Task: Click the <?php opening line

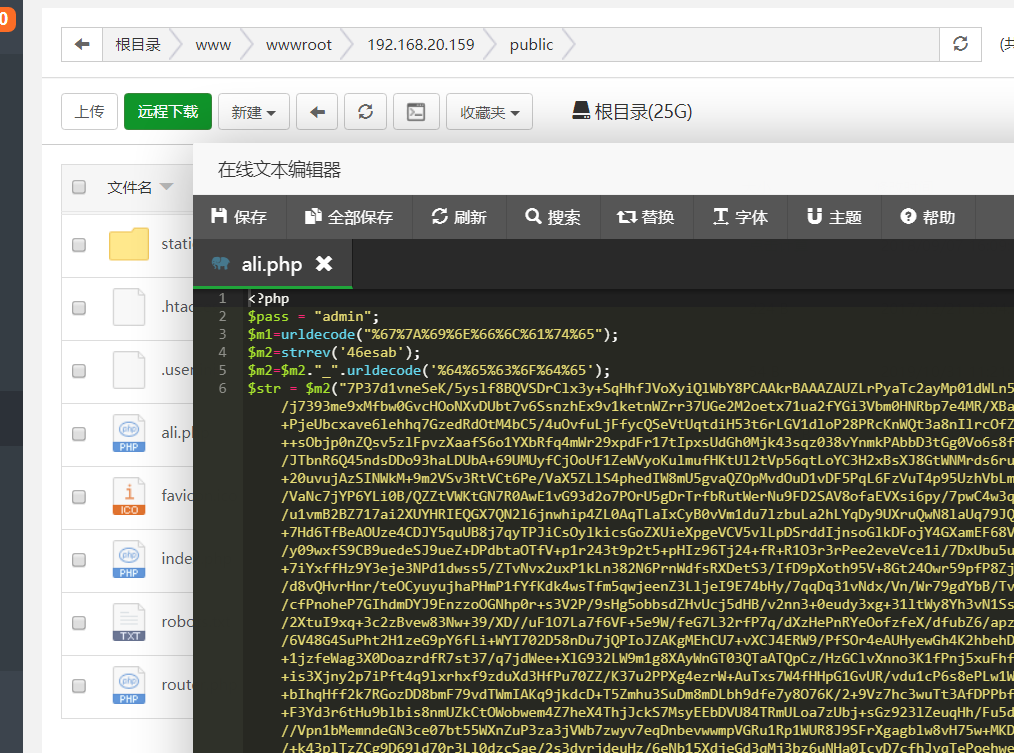Action: point(268,298)
